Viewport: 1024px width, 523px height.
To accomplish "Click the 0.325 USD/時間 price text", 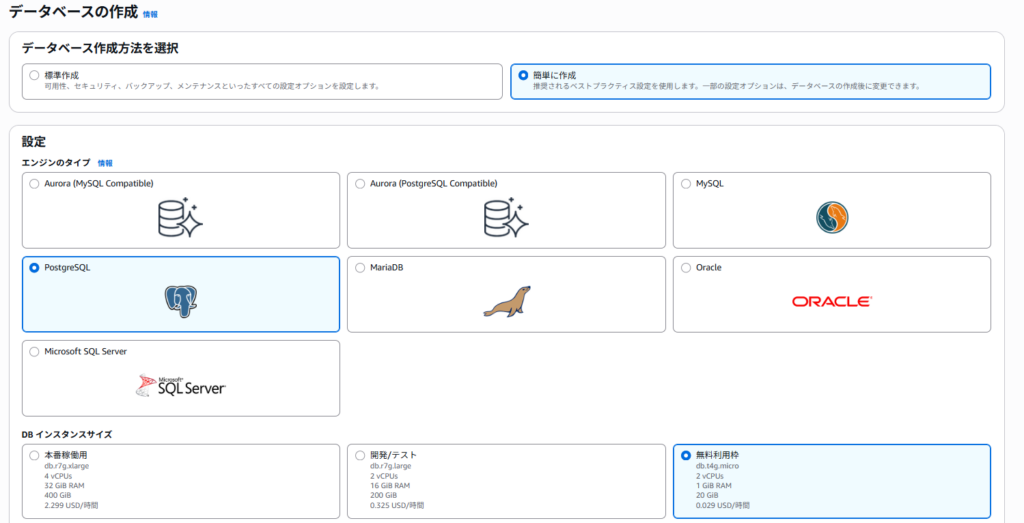I will click(x=397, y=505).
